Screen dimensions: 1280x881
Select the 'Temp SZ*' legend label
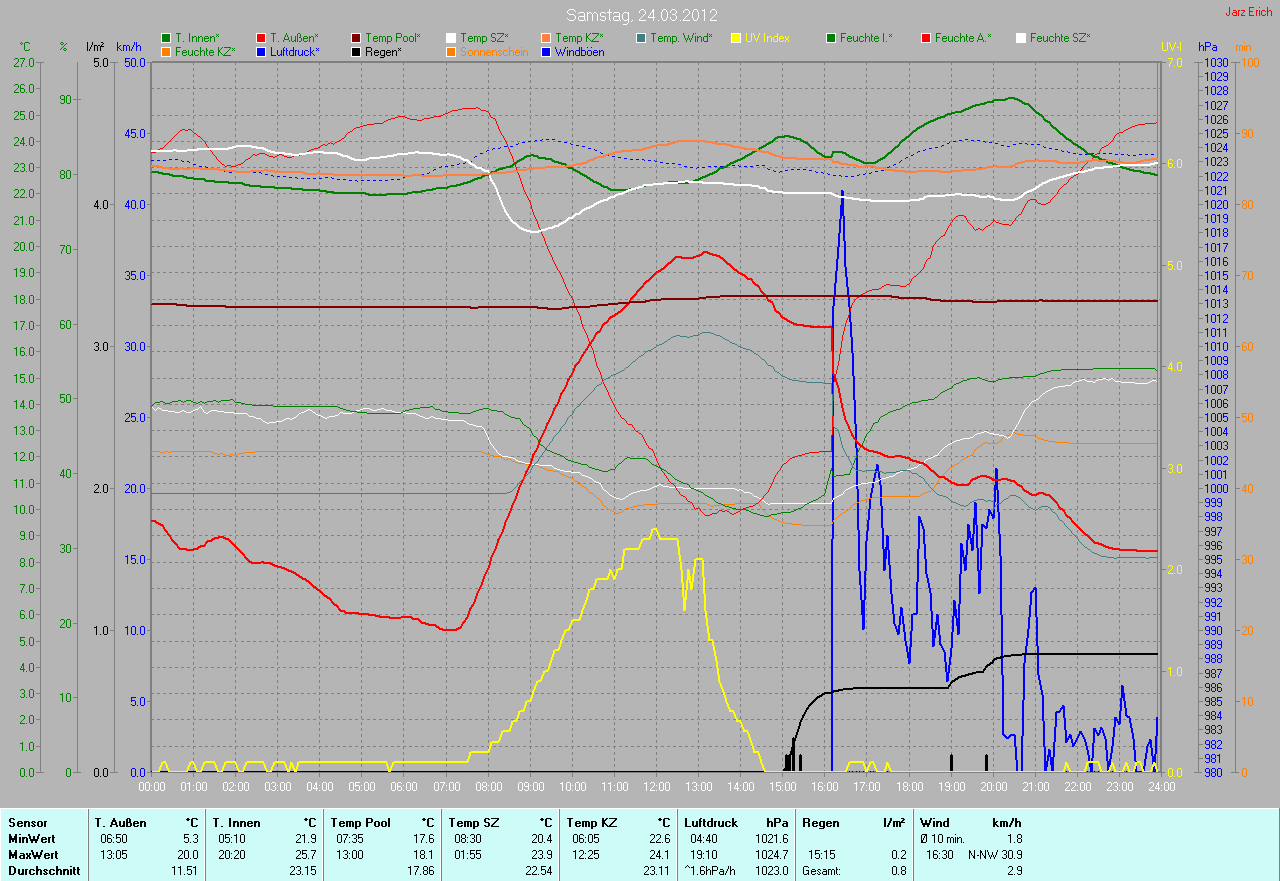click(x=484, y=38)
